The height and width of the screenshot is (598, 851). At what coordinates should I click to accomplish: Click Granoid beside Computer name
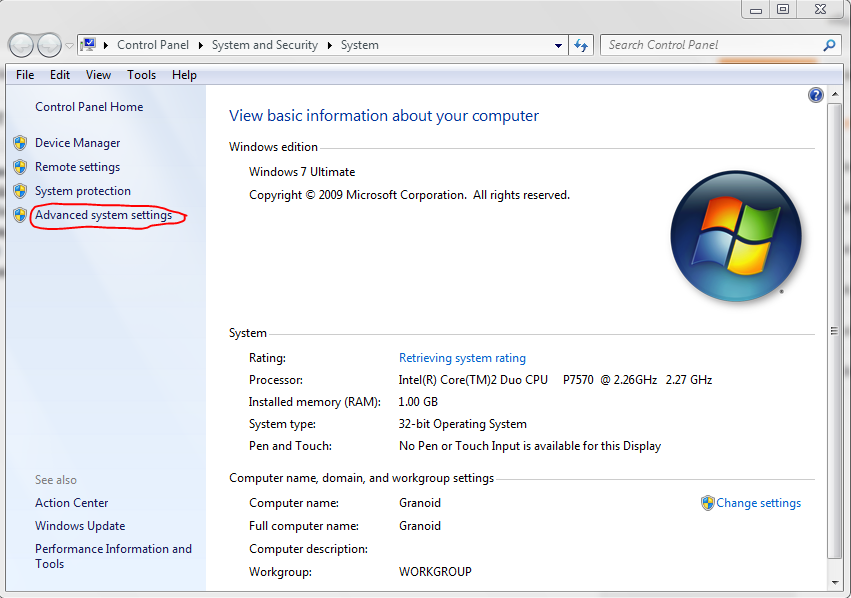(420, 503)
